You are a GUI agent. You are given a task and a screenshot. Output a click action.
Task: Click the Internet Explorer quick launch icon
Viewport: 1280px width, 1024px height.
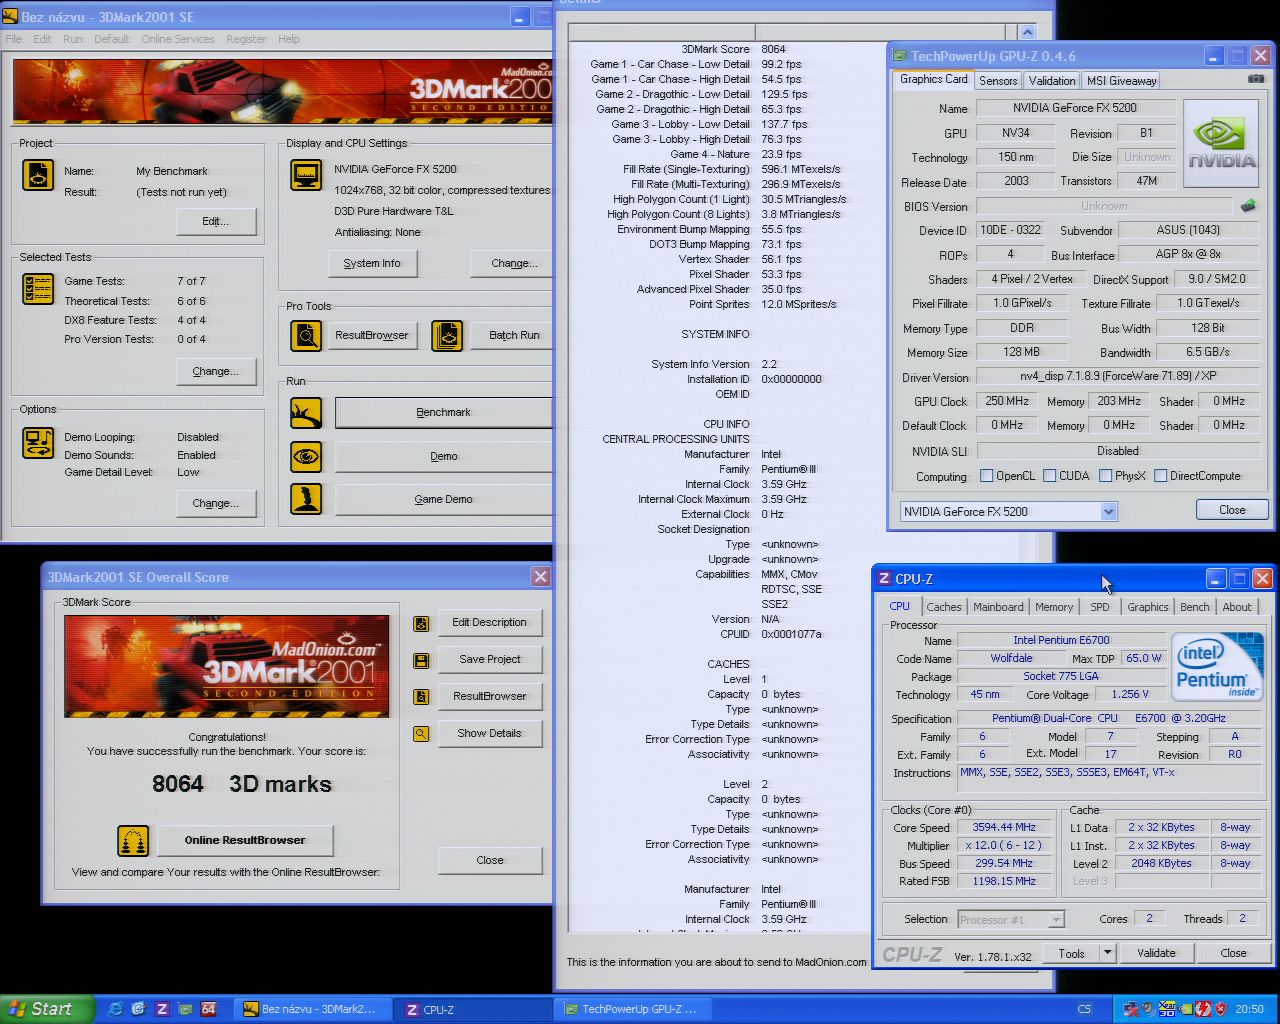tap(115, 1009)
